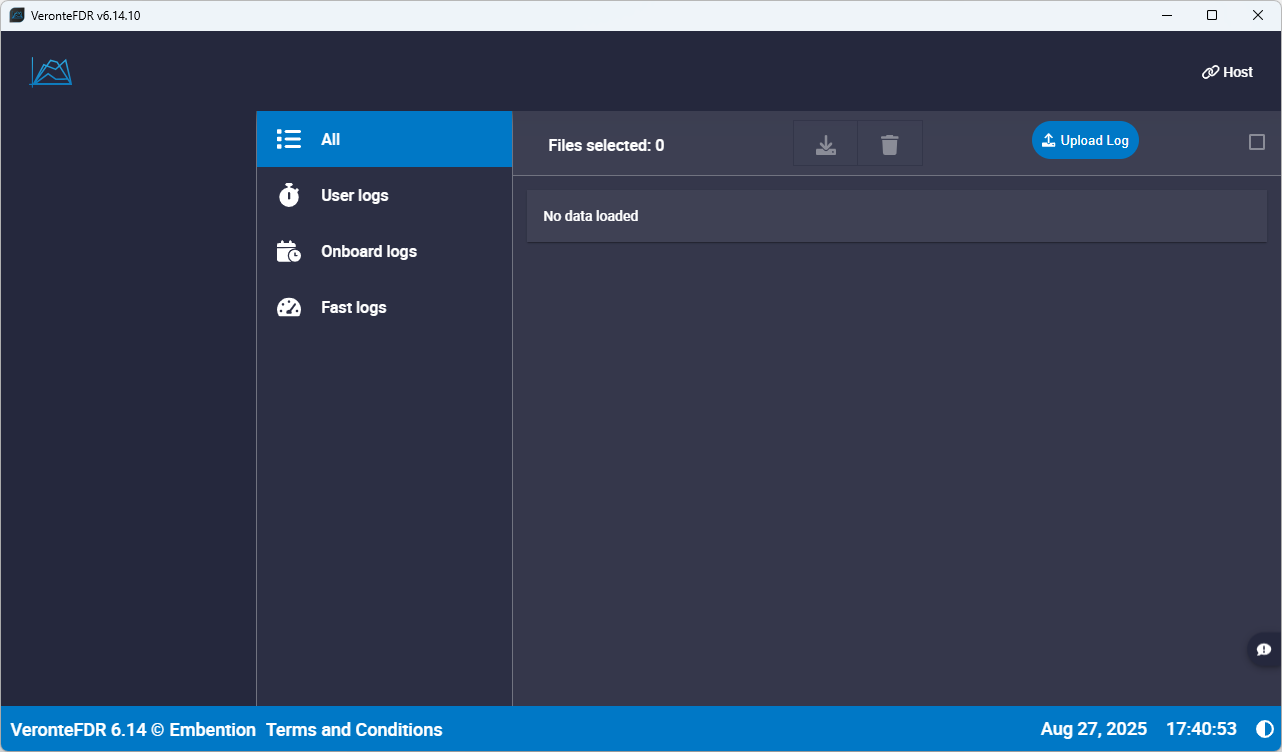Click the VeronteFDR title bar app icon

(17, 15)
